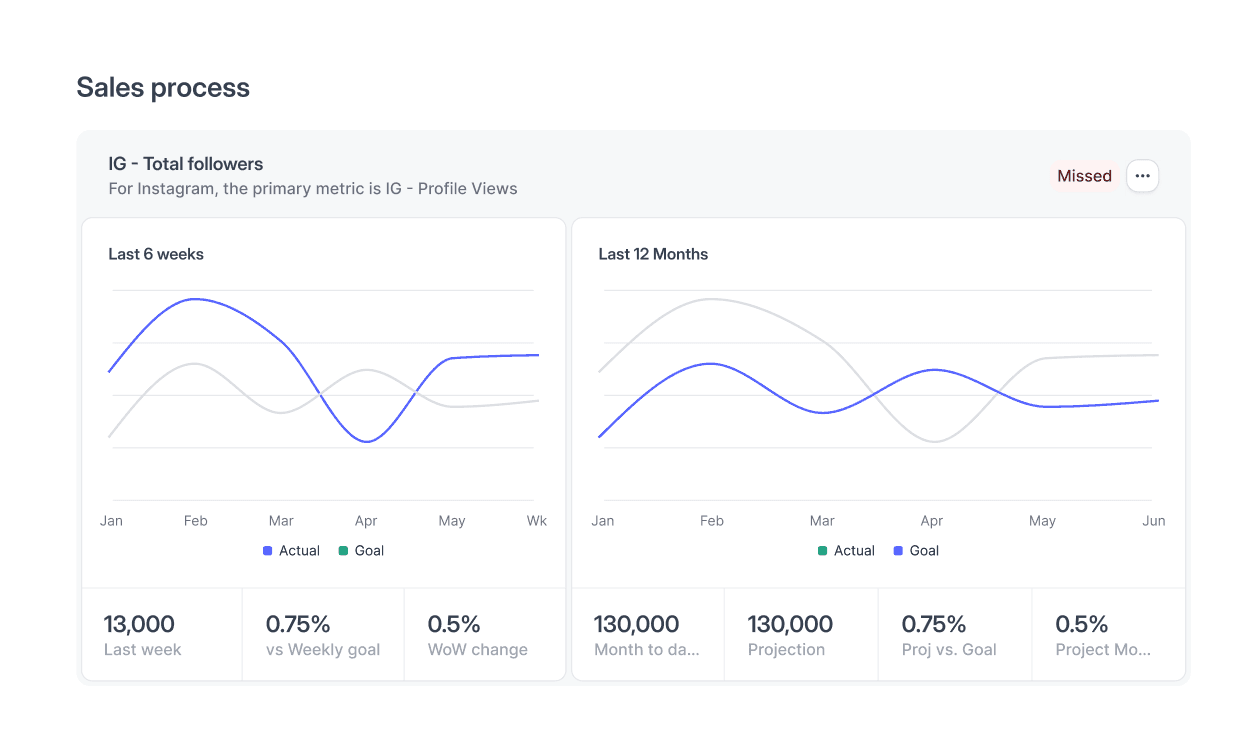Image resolution: width=1260 pixels, height=756 pixels.
Task: Select the 0.75% Proj vs. Goal stat
Action: (955, 635)
